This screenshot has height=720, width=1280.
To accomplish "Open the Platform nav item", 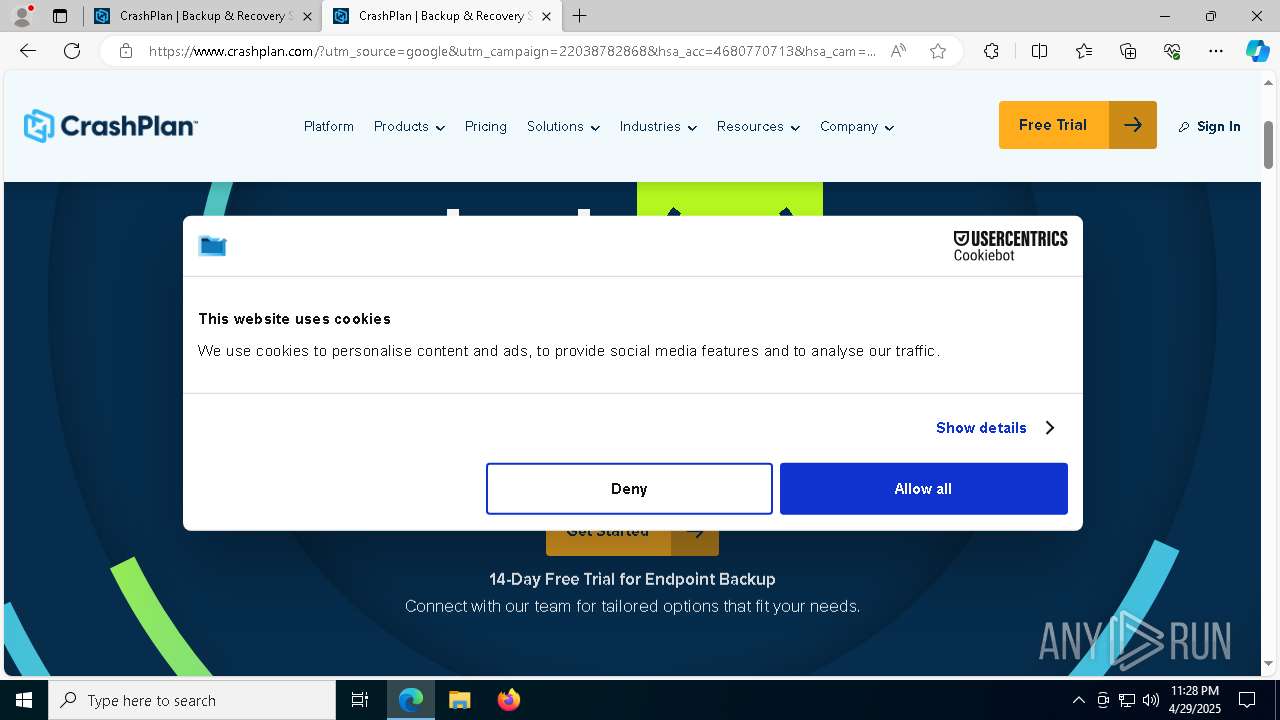I will pyautogui.click(x=329, y=126).
